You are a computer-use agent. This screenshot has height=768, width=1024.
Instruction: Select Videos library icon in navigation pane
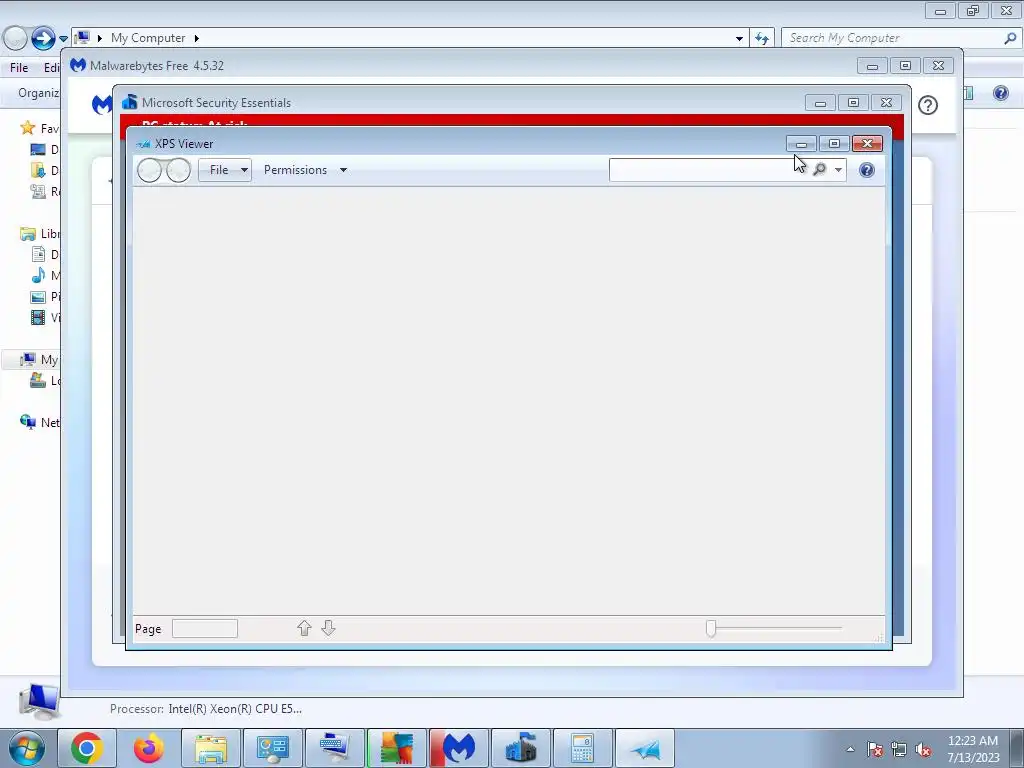point(39,317)
